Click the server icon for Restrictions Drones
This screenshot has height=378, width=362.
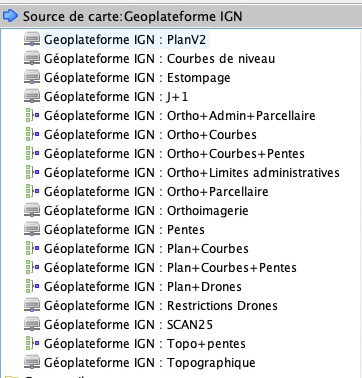[32, 306]
